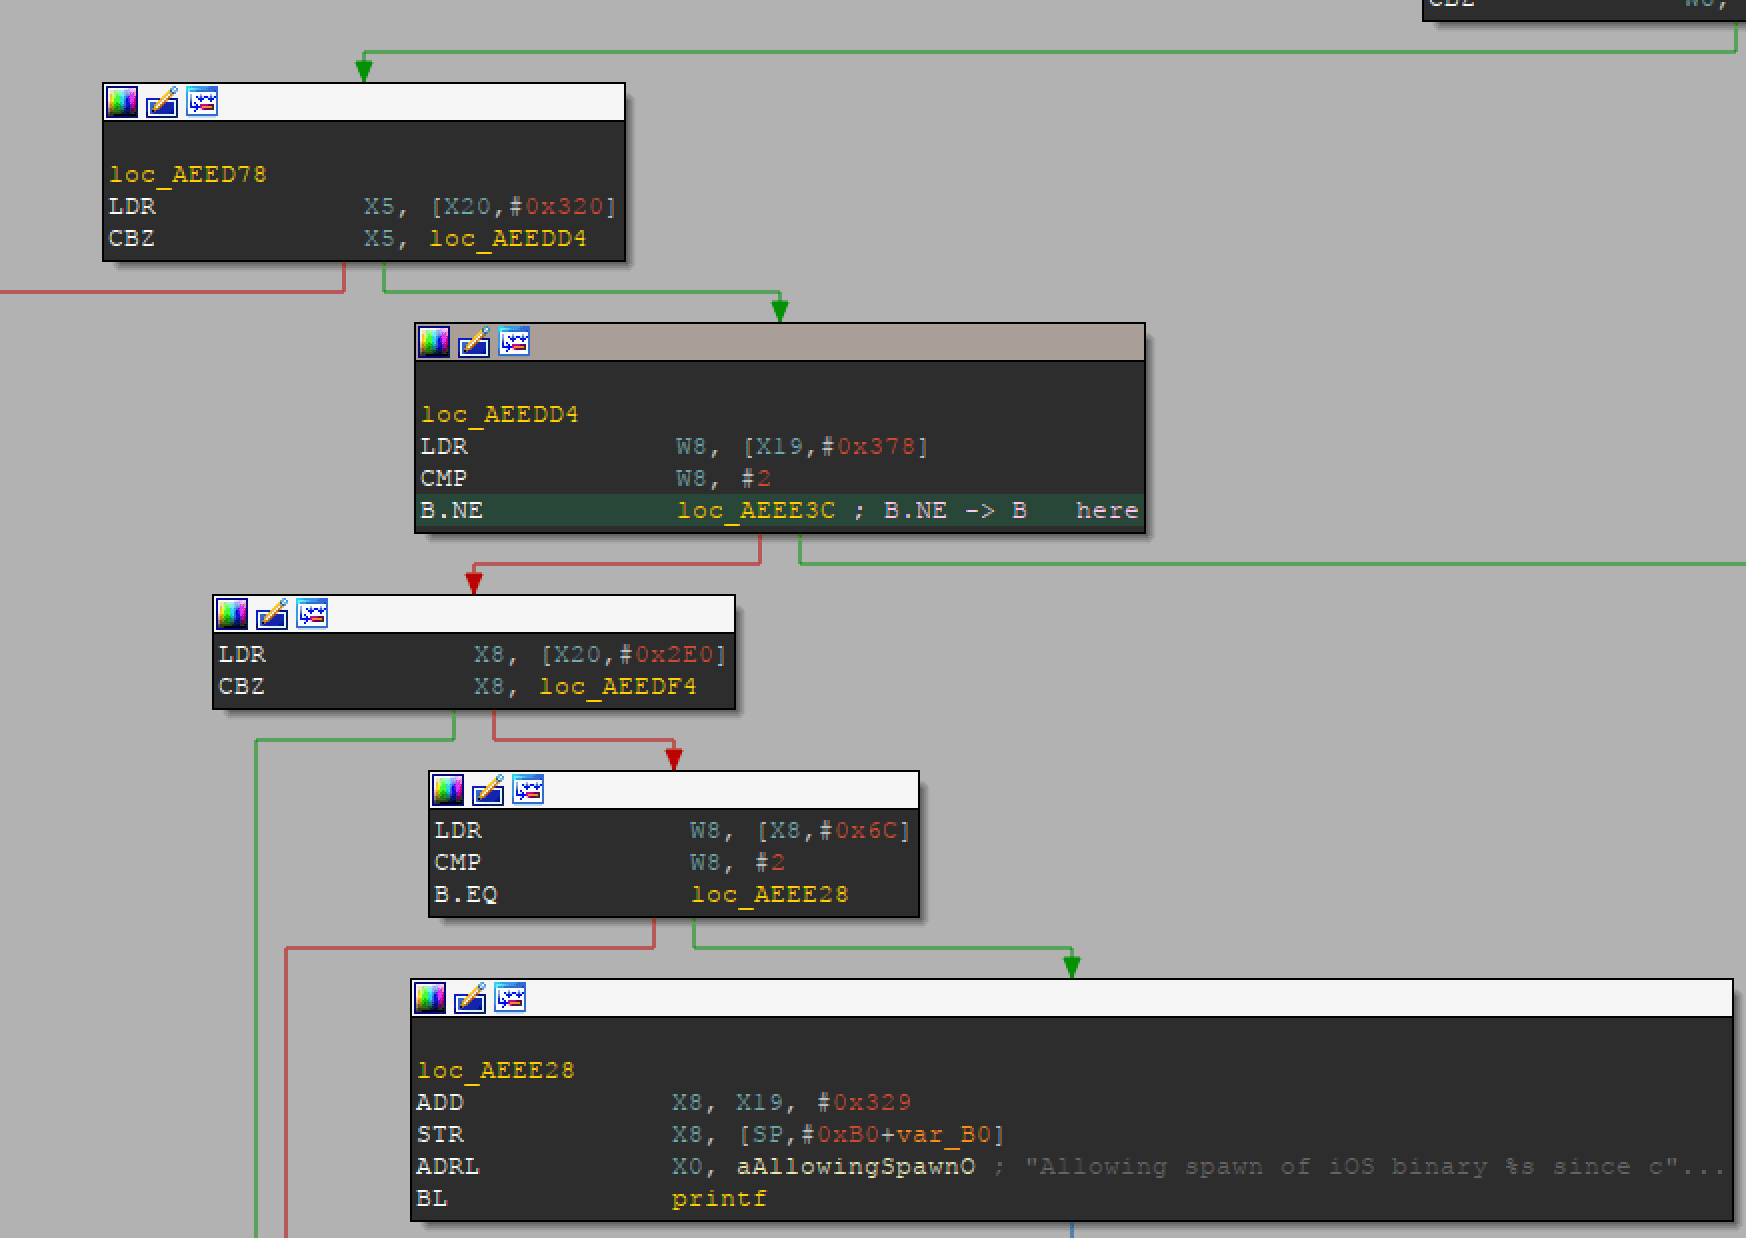The image size is (1746, 1238).
Task: Click pencil icon on CBZ X8 node
Action: pos(272,614)
